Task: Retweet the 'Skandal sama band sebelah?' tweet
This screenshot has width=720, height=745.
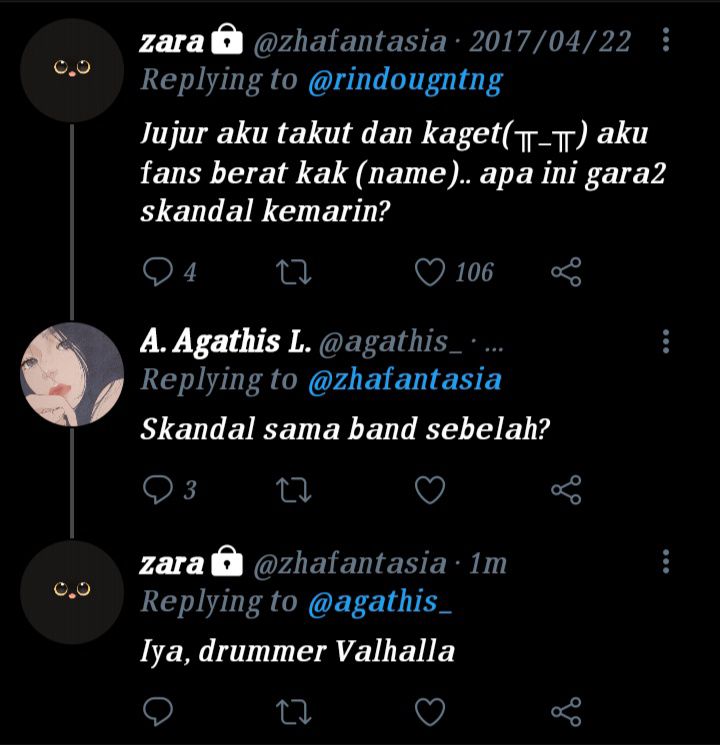Action: [x=294, y=490]
